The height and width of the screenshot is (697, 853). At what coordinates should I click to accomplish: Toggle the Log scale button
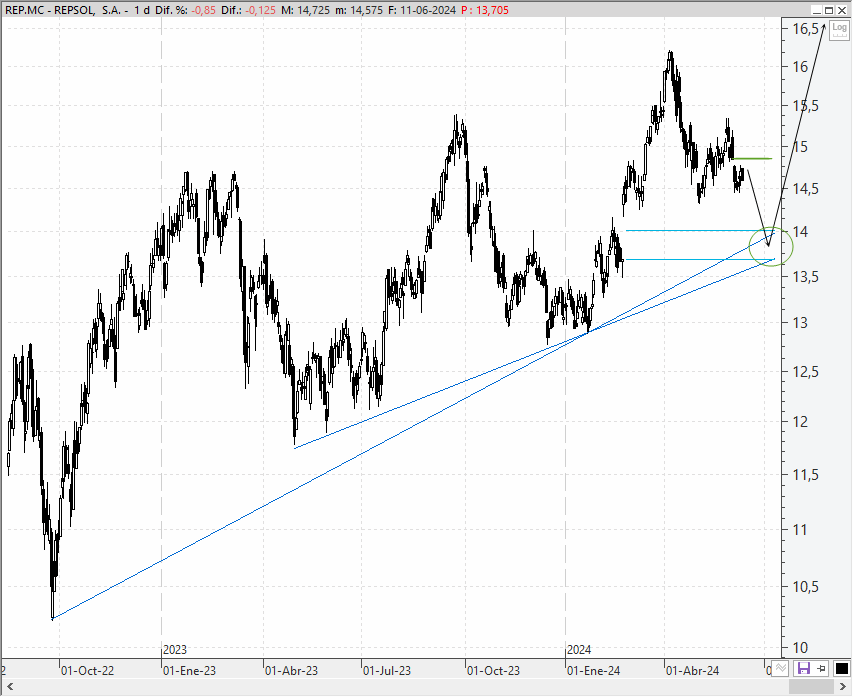[839, 28]
